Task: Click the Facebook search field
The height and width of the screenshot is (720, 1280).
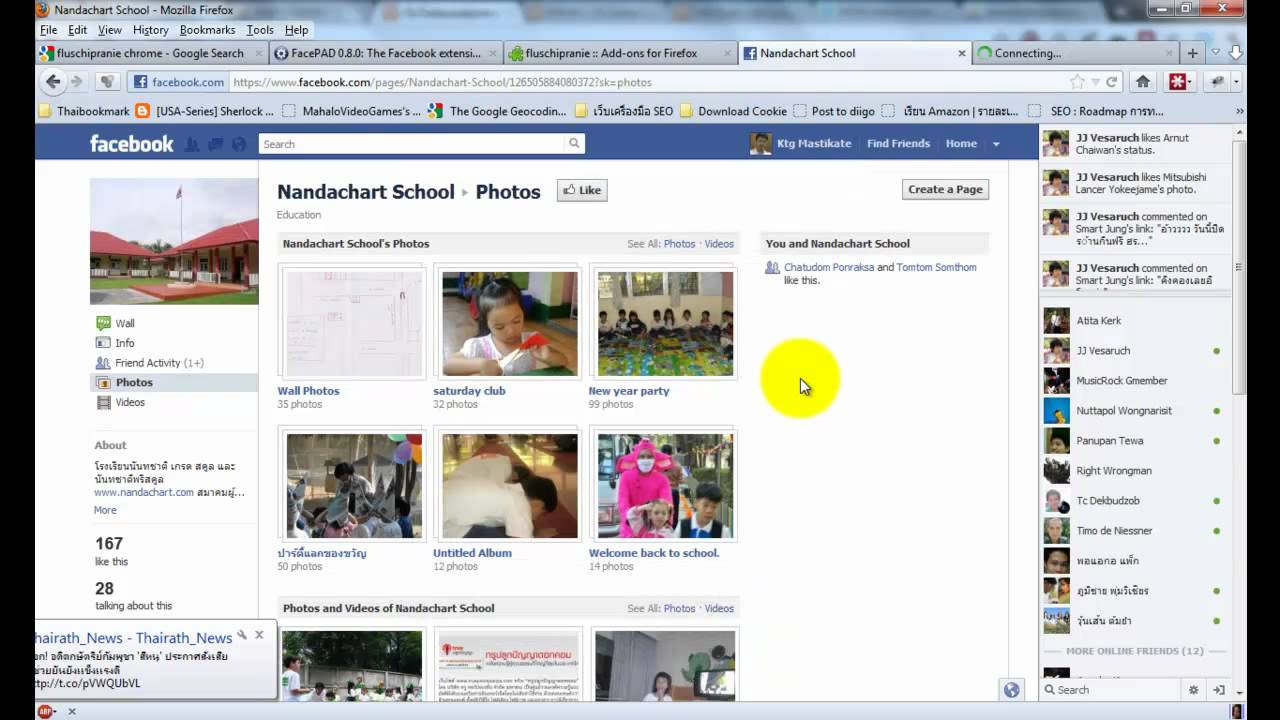Action: click(412, 144)
